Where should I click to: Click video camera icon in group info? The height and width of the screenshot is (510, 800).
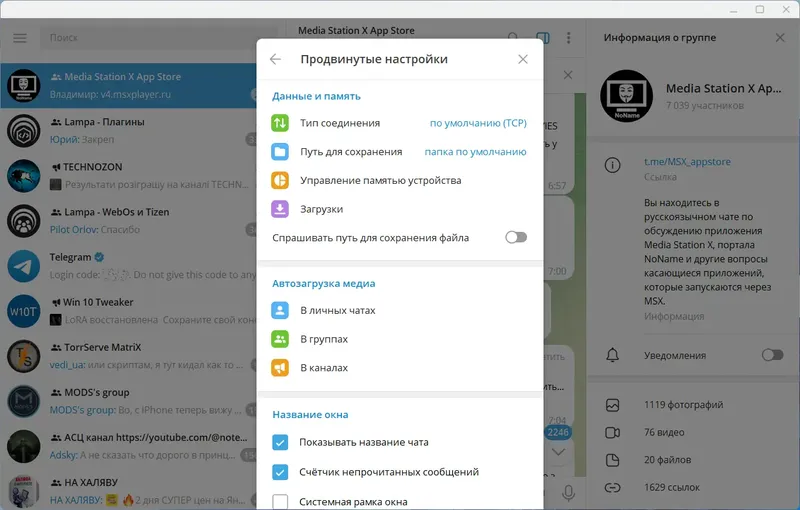pos(612,432)
